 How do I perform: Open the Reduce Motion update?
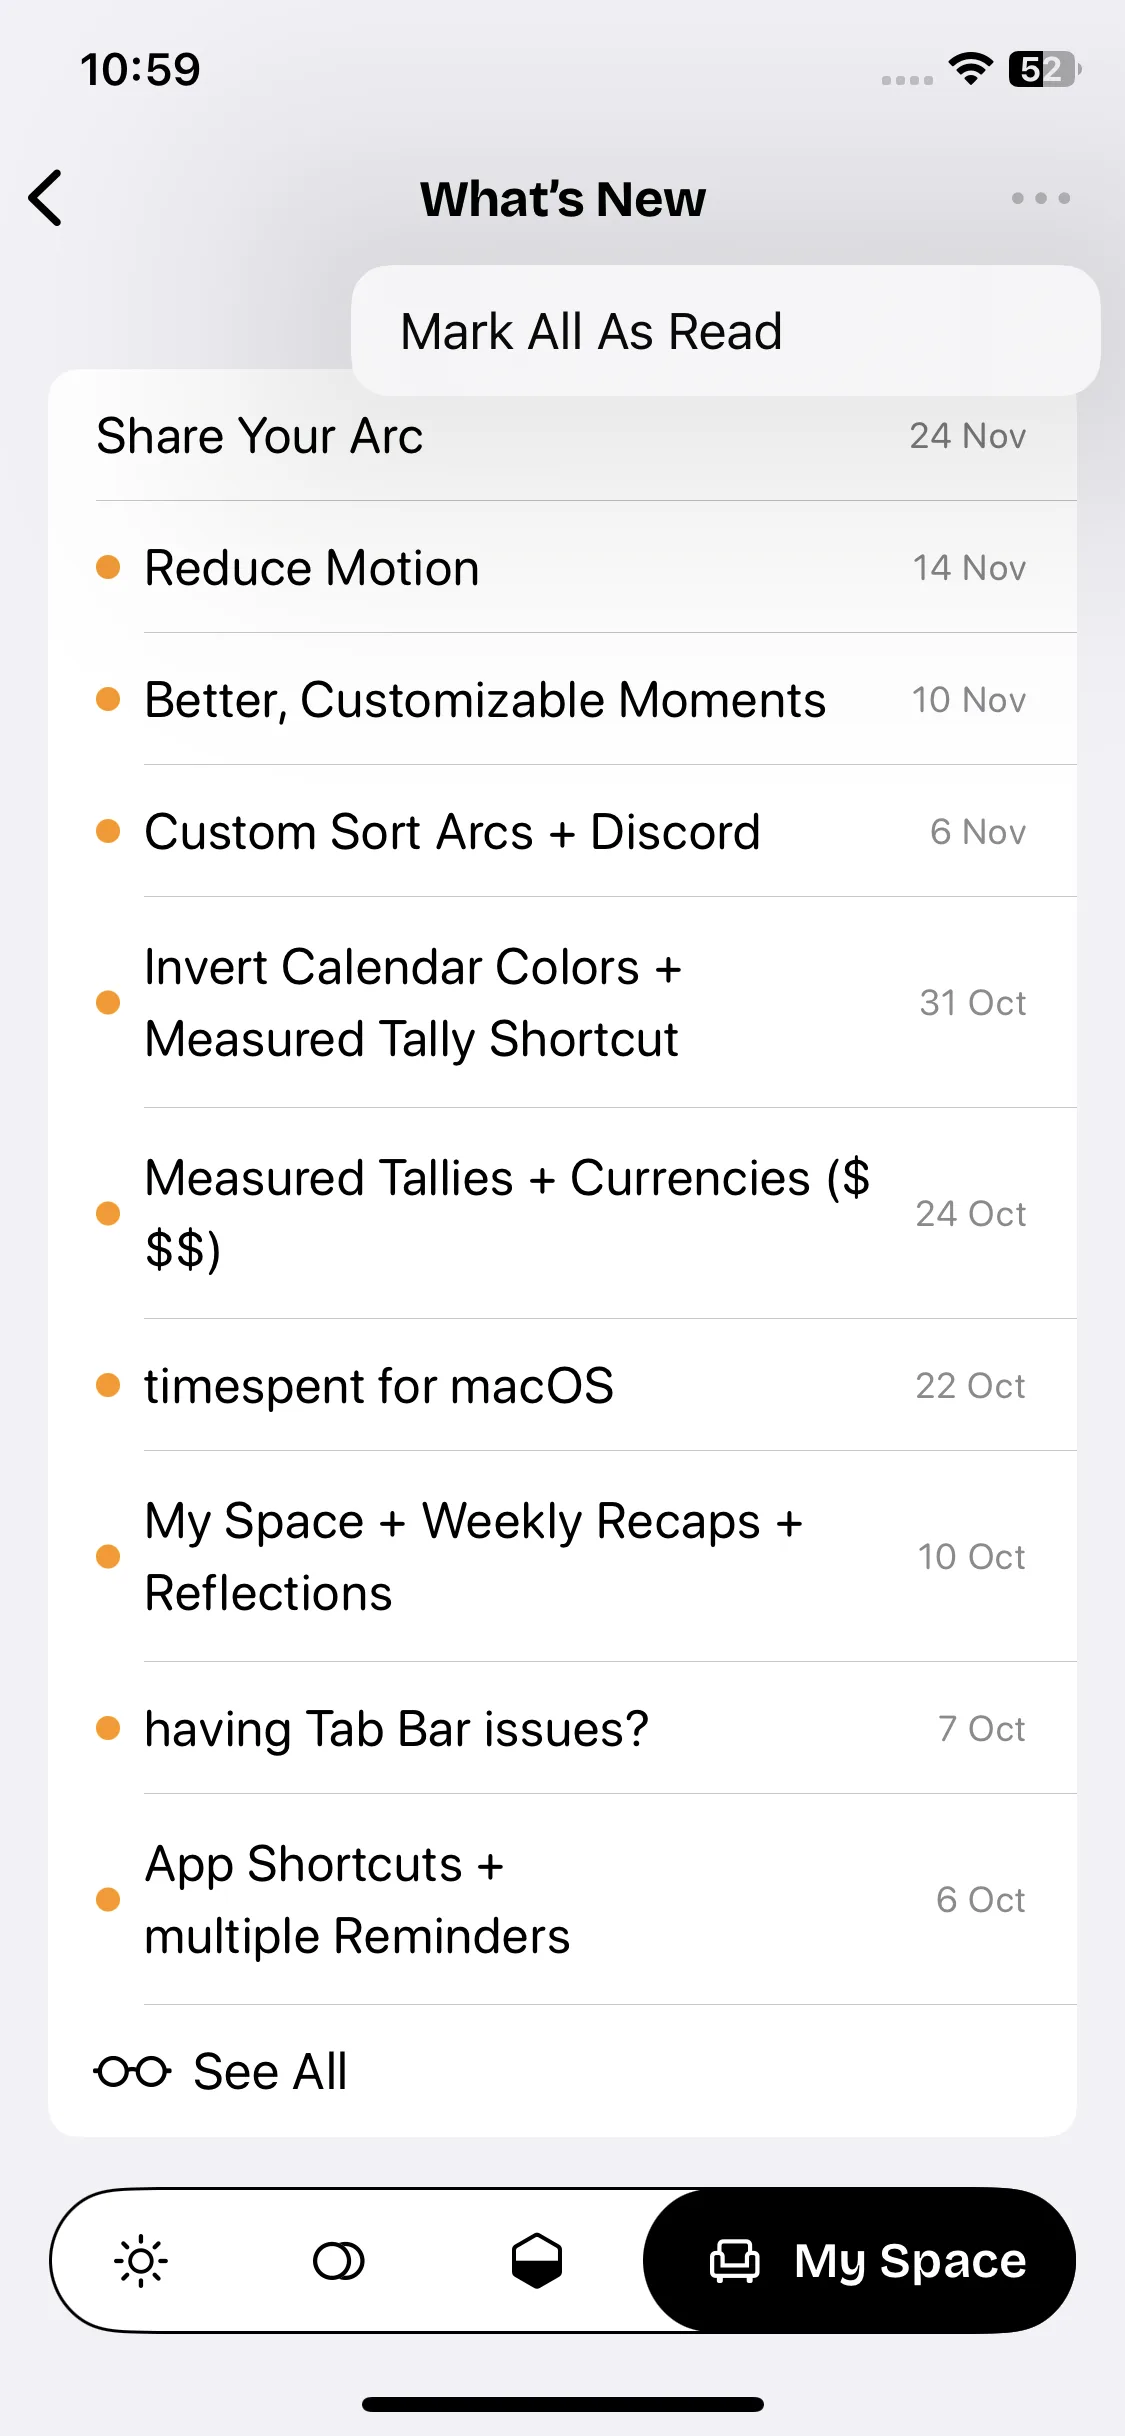point(312,568)
